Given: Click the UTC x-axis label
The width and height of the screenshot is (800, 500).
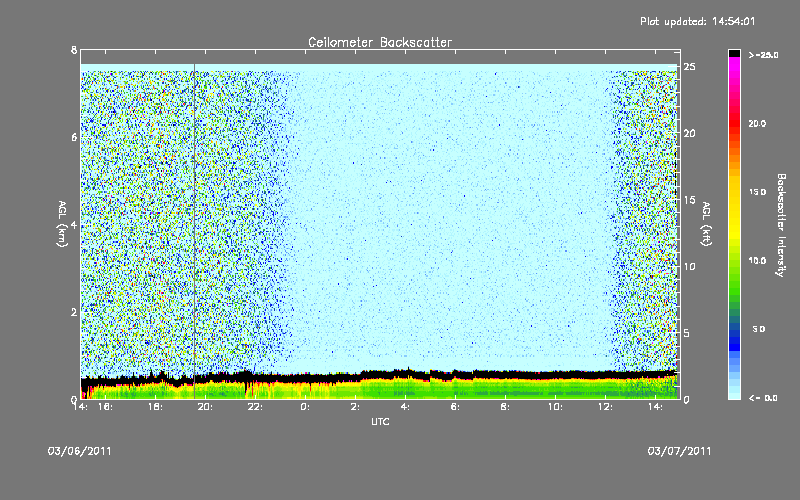Looking at the screenshot, I should (380, 421).
